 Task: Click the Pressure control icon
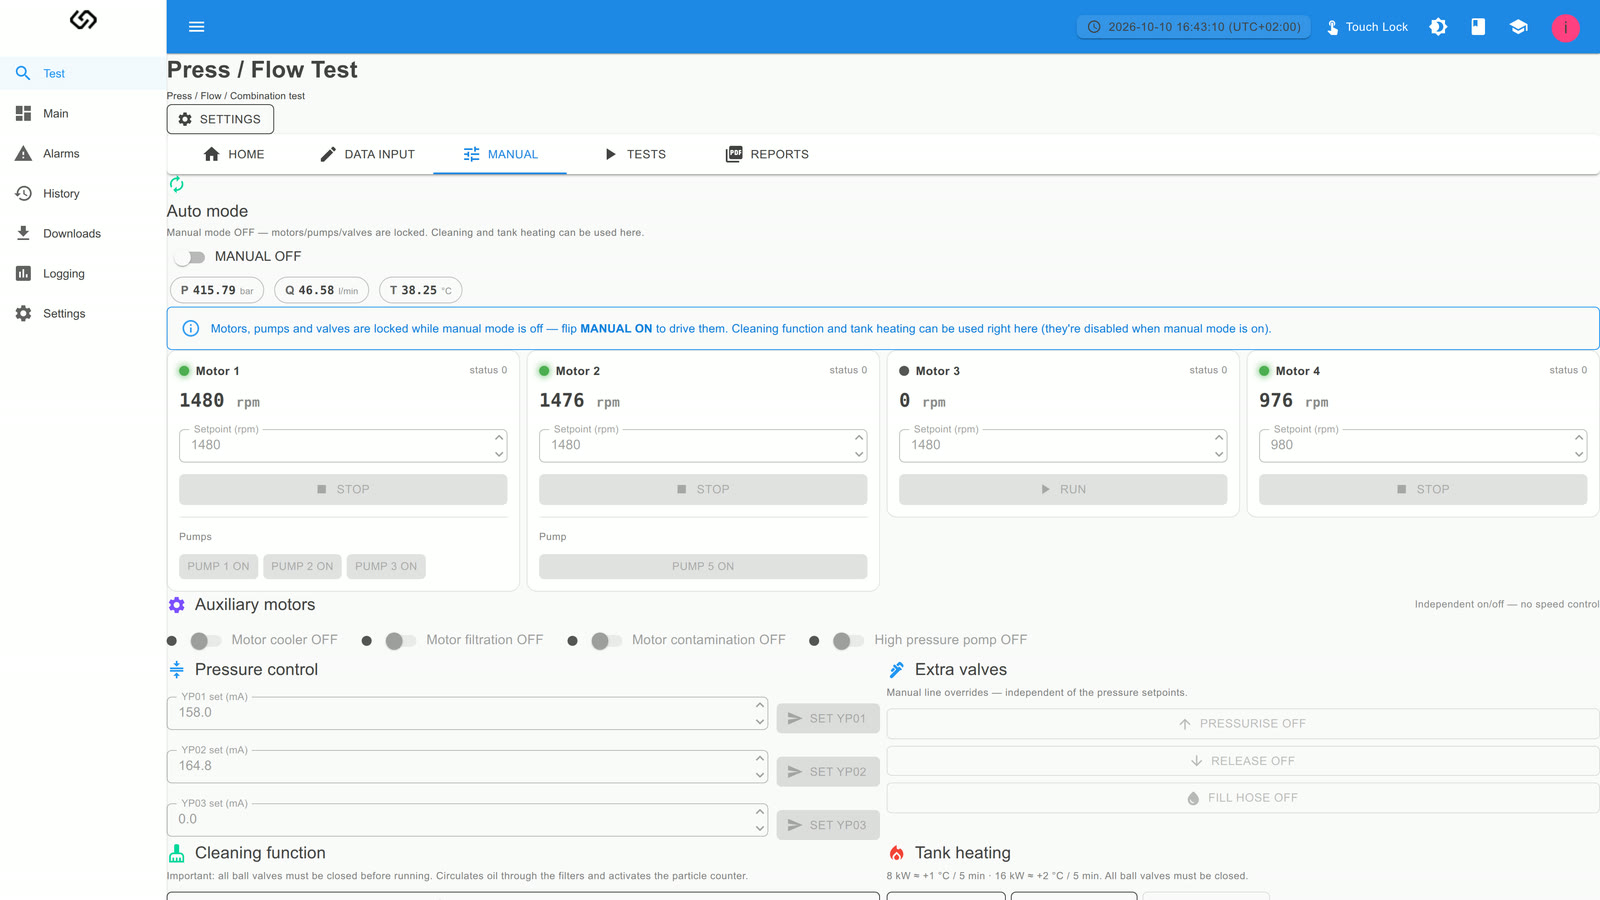point(177,670)
